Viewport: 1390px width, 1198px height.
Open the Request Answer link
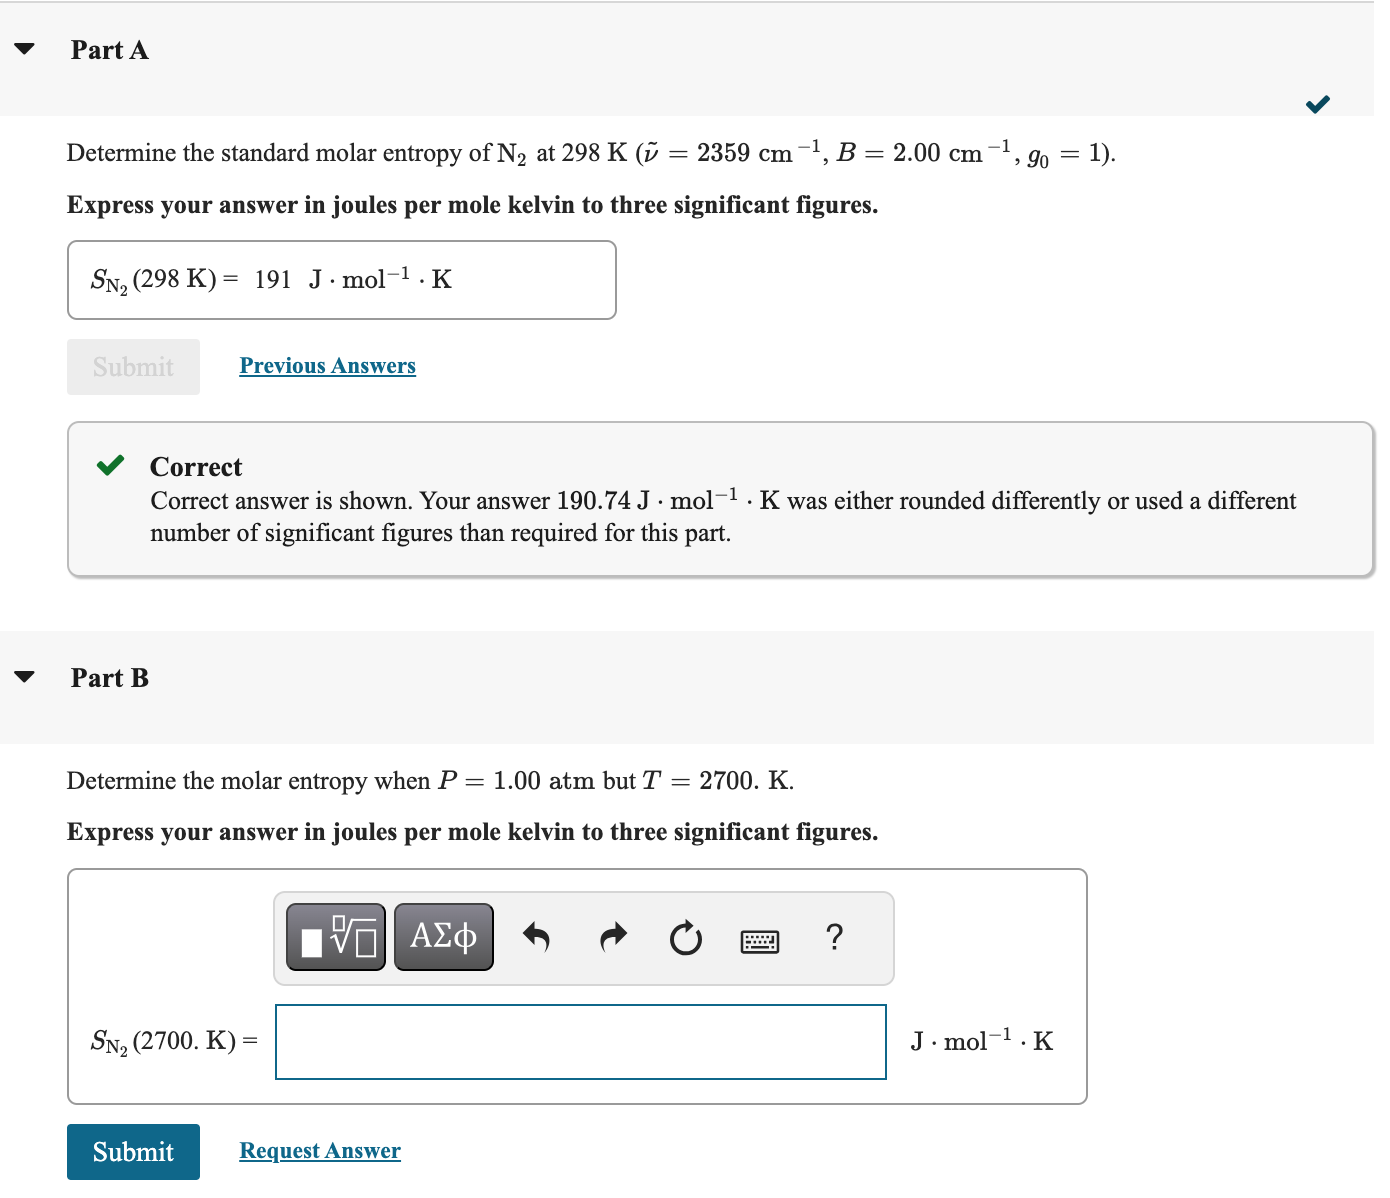pos(319,1150)
